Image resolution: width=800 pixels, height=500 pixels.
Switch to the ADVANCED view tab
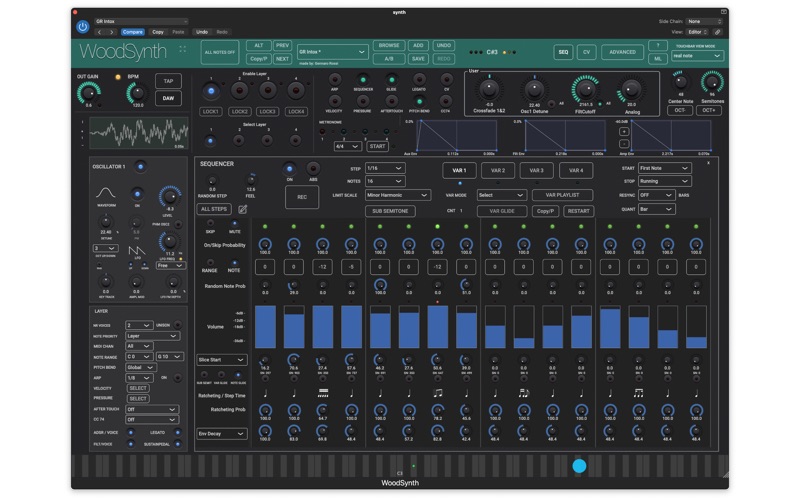[x=622, y=52]
